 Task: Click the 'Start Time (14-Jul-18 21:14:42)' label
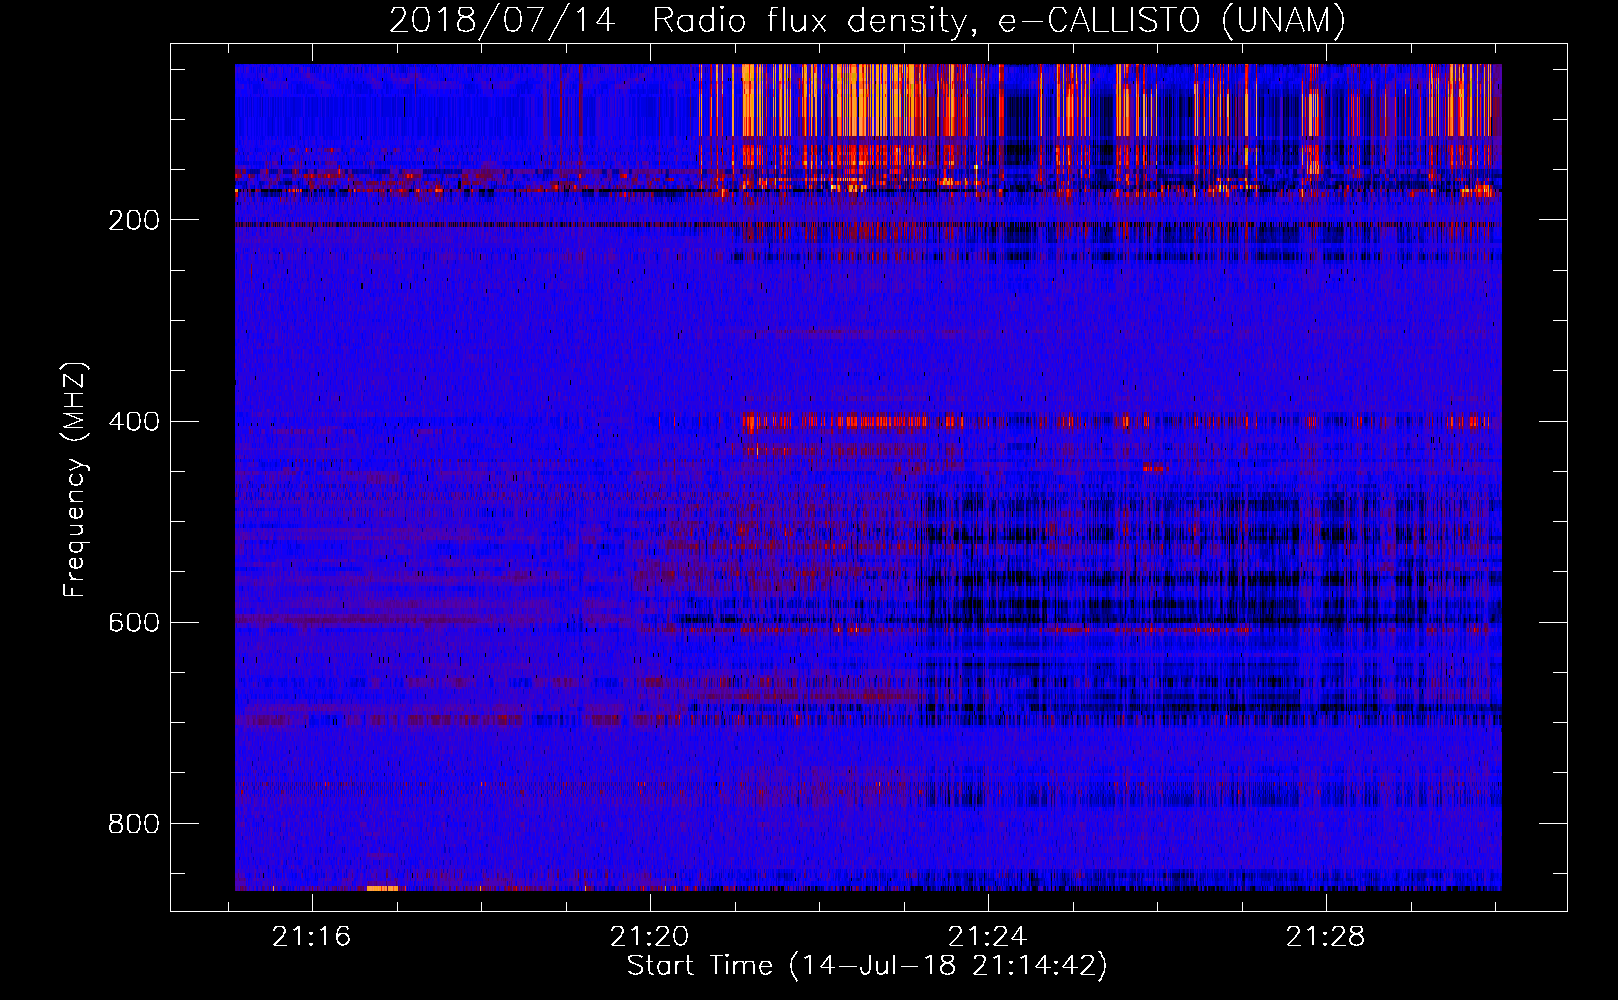click(867, 966)
